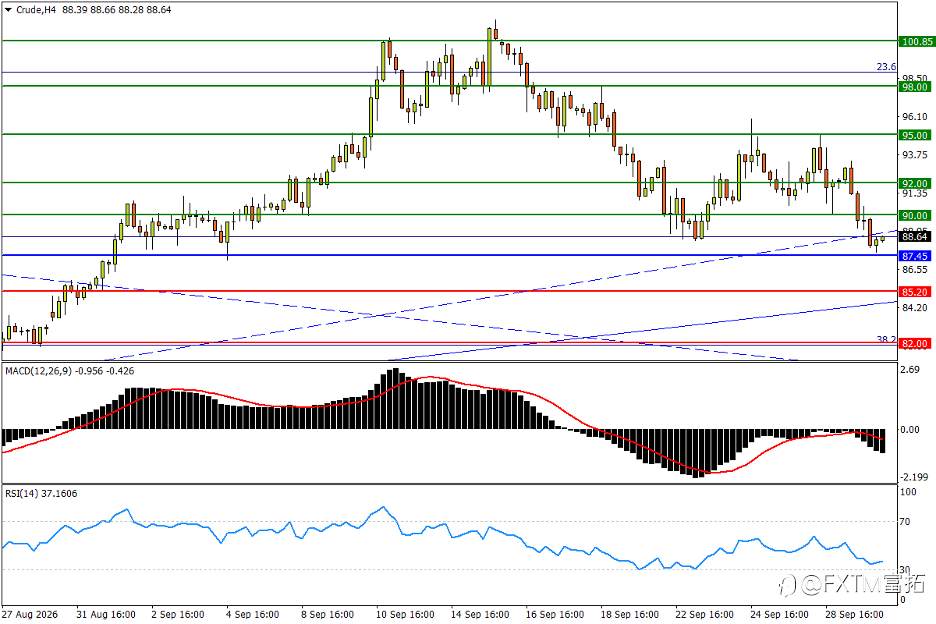Click the green 98.00 level tag
This screenshot has width=936, height=624.
tap(915, 87)
